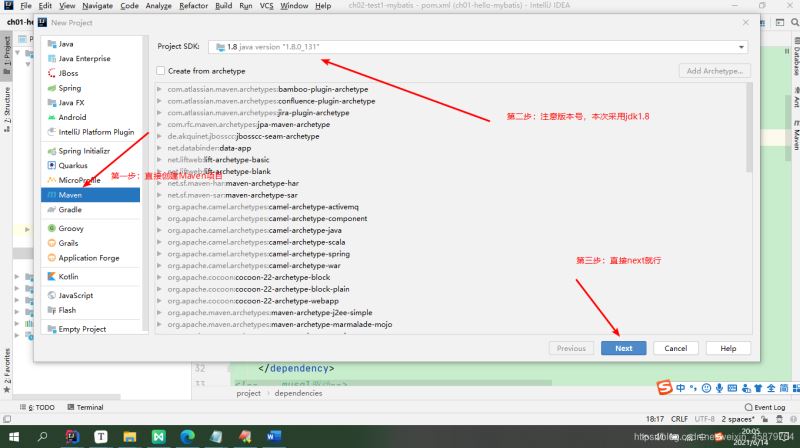Click dependencies breadcrumb in editor
The image size is (800, 448).
pyautogui.click(x=298, y=393)
